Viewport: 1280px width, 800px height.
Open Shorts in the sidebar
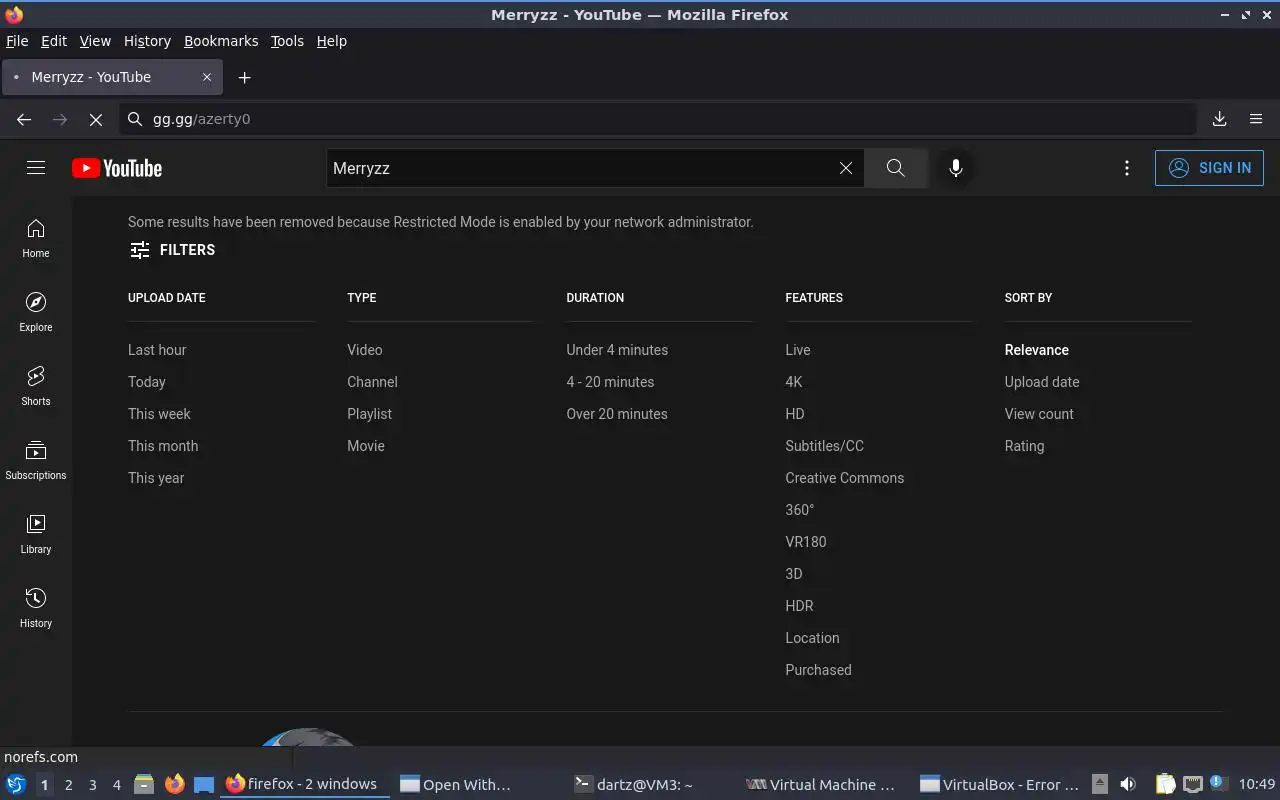click(36, 386)
